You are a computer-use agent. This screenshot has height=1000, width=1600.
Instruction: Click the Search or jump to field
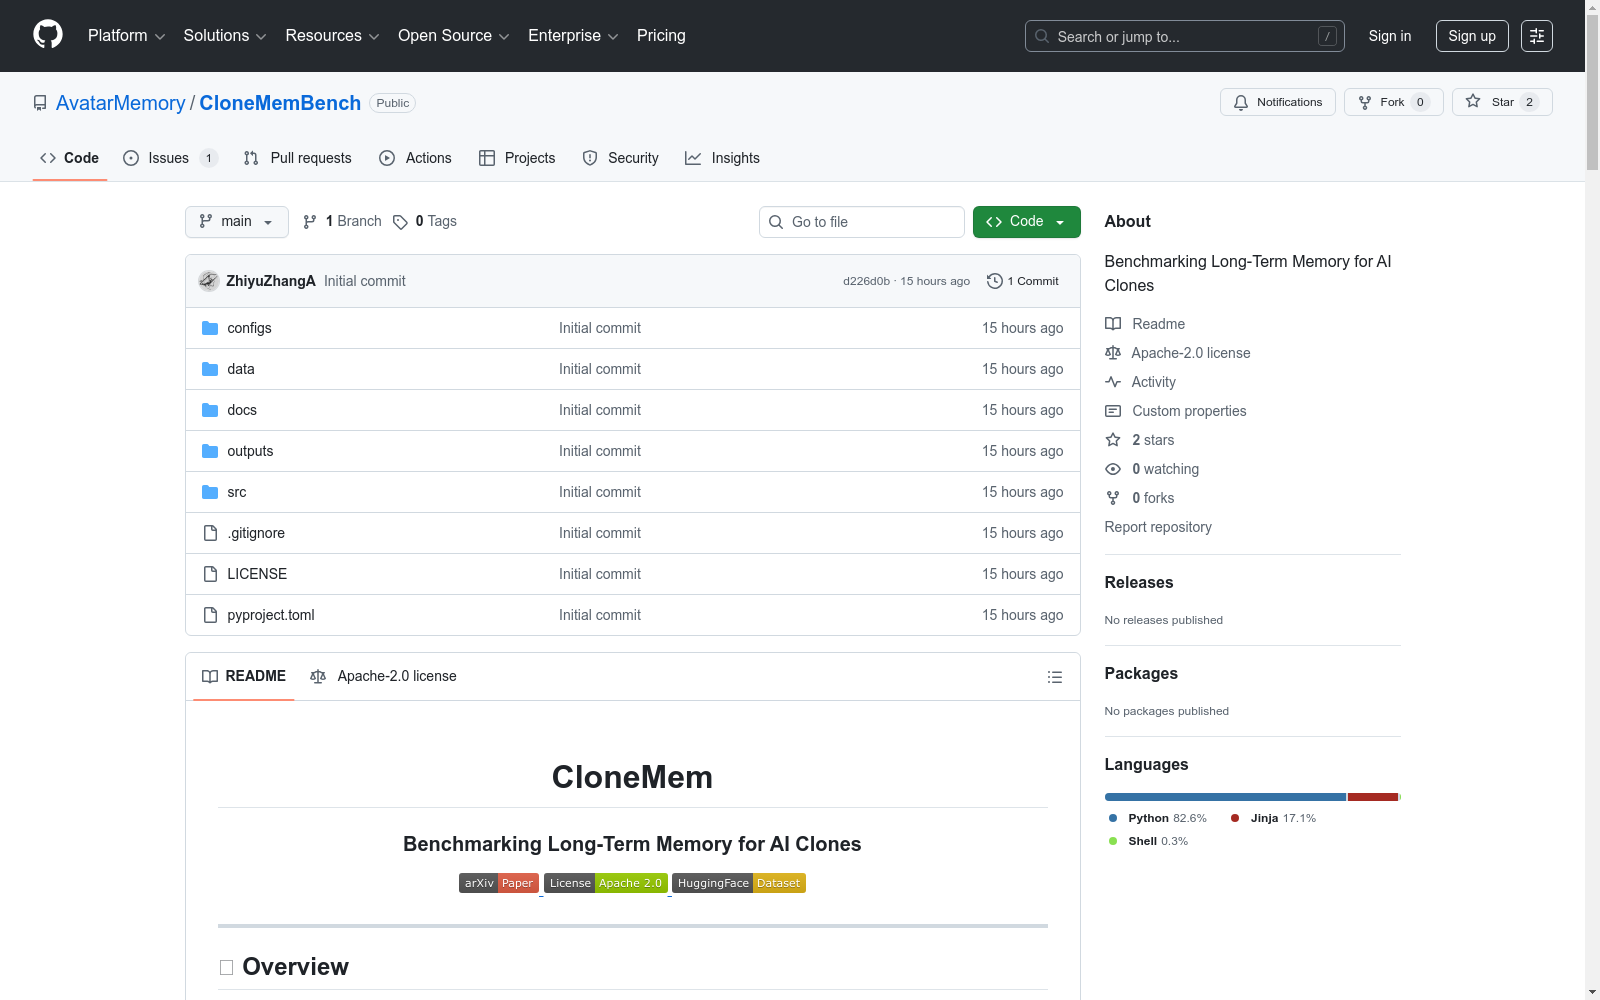(1185, 36)
